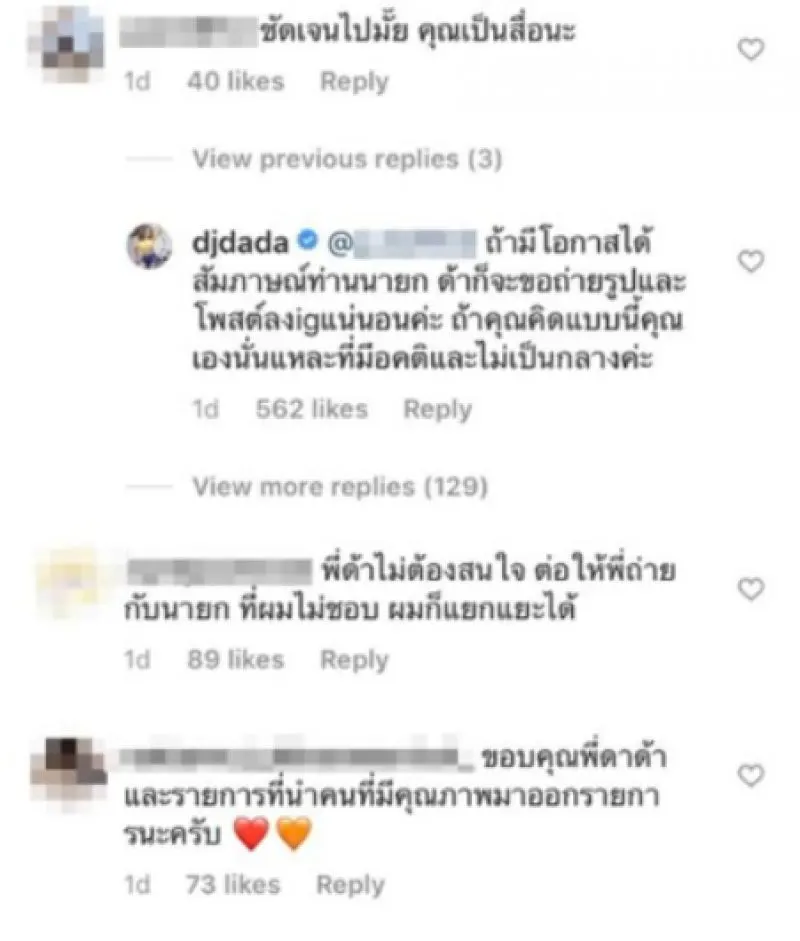Open the blurred mention in djdada's reply
The height and width of the screenshot is (941, 800).
[x=402, y=243]
